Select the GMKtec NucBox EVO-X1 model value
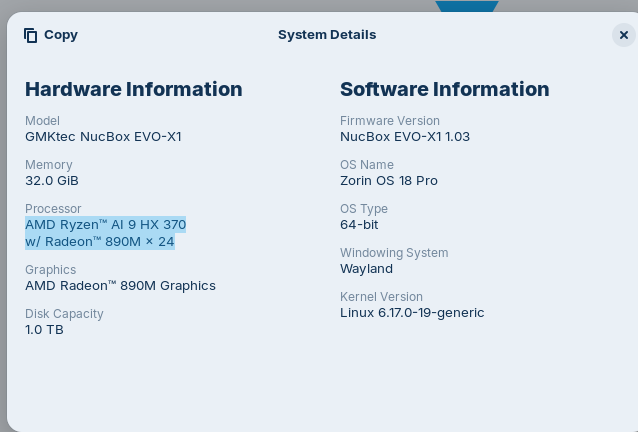 (x=103, y=137)
